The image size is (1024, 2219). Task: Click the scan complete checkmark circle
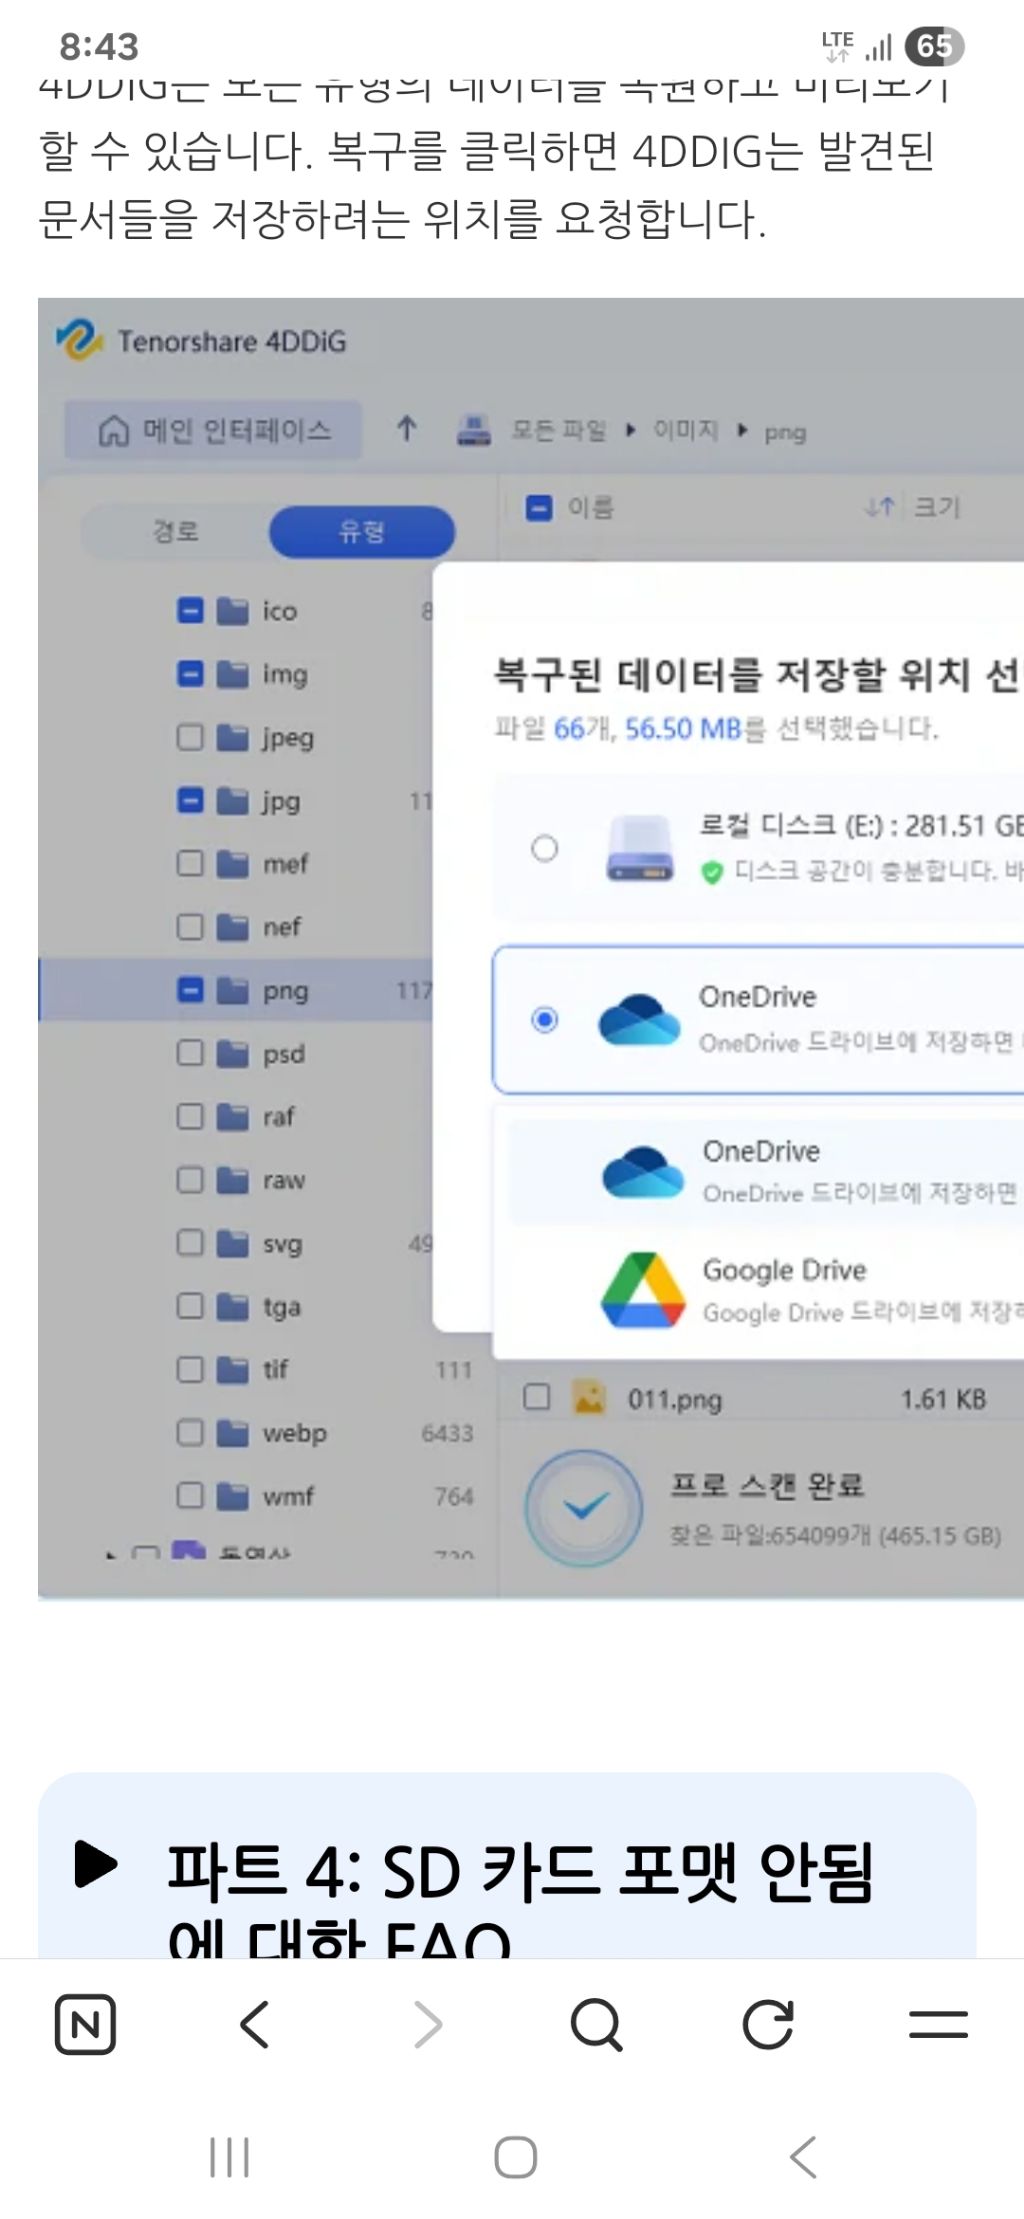[584, 1507]
